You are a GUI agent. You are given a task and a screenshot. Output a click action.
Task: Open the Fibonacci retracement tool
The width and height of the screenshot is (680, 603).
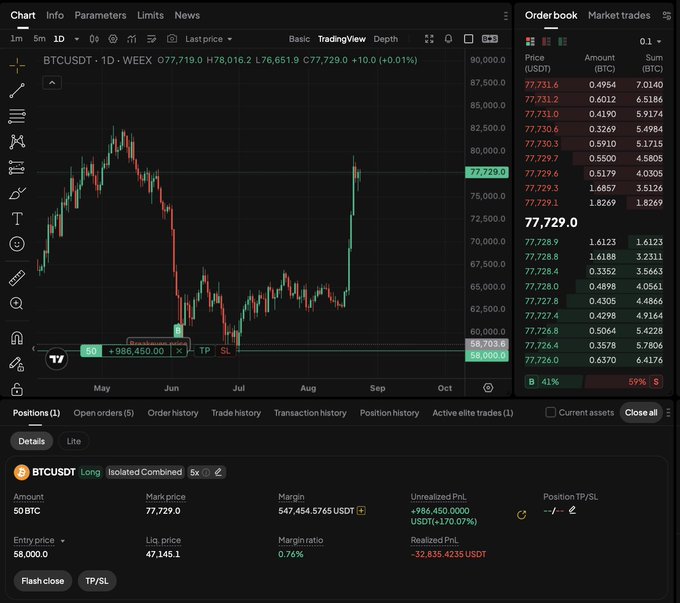coord(17,116)
